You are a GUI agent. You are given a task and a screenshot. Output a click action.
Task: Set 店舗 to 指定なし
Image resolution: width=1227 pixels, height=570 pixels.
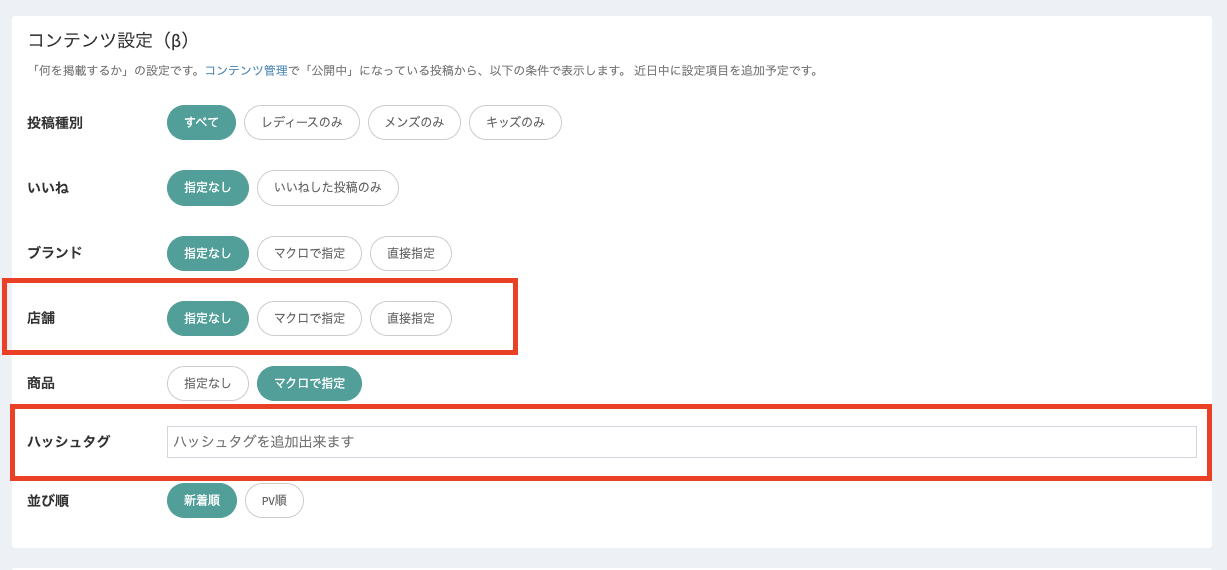[208, 318]
